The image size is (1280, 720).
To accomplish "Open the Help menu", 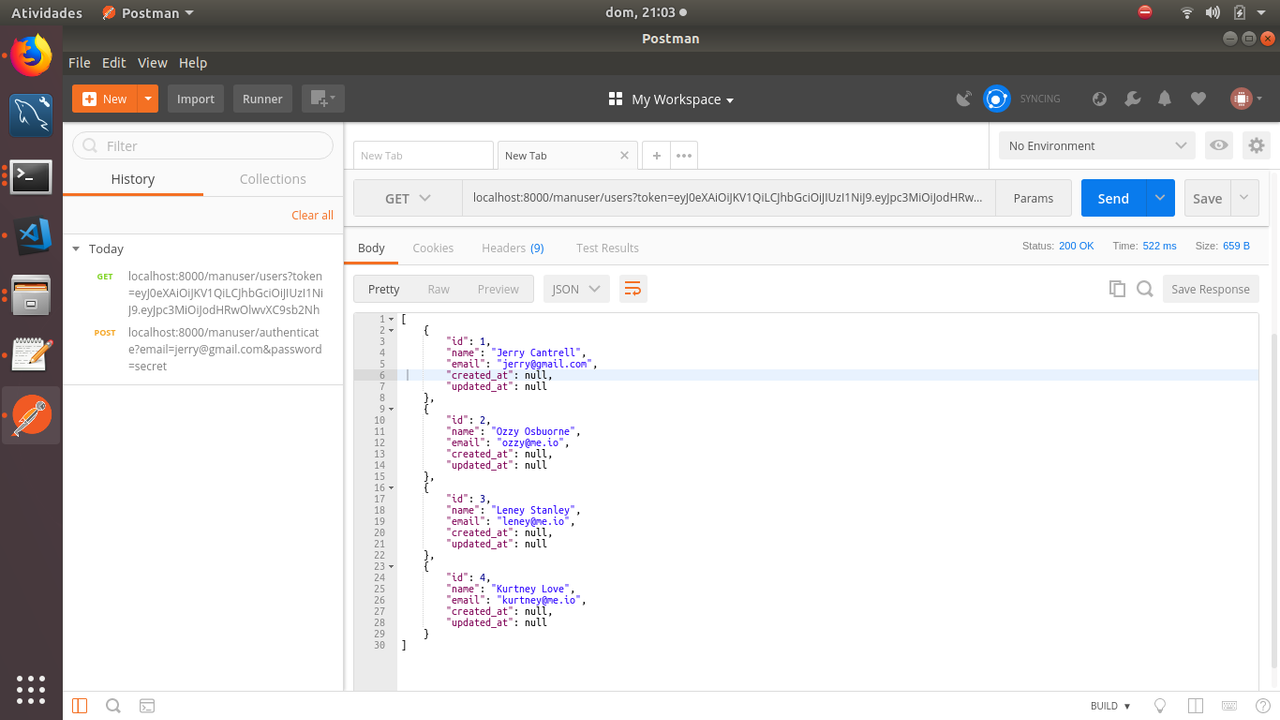I will pyautogui.click(x=193, y=62).
